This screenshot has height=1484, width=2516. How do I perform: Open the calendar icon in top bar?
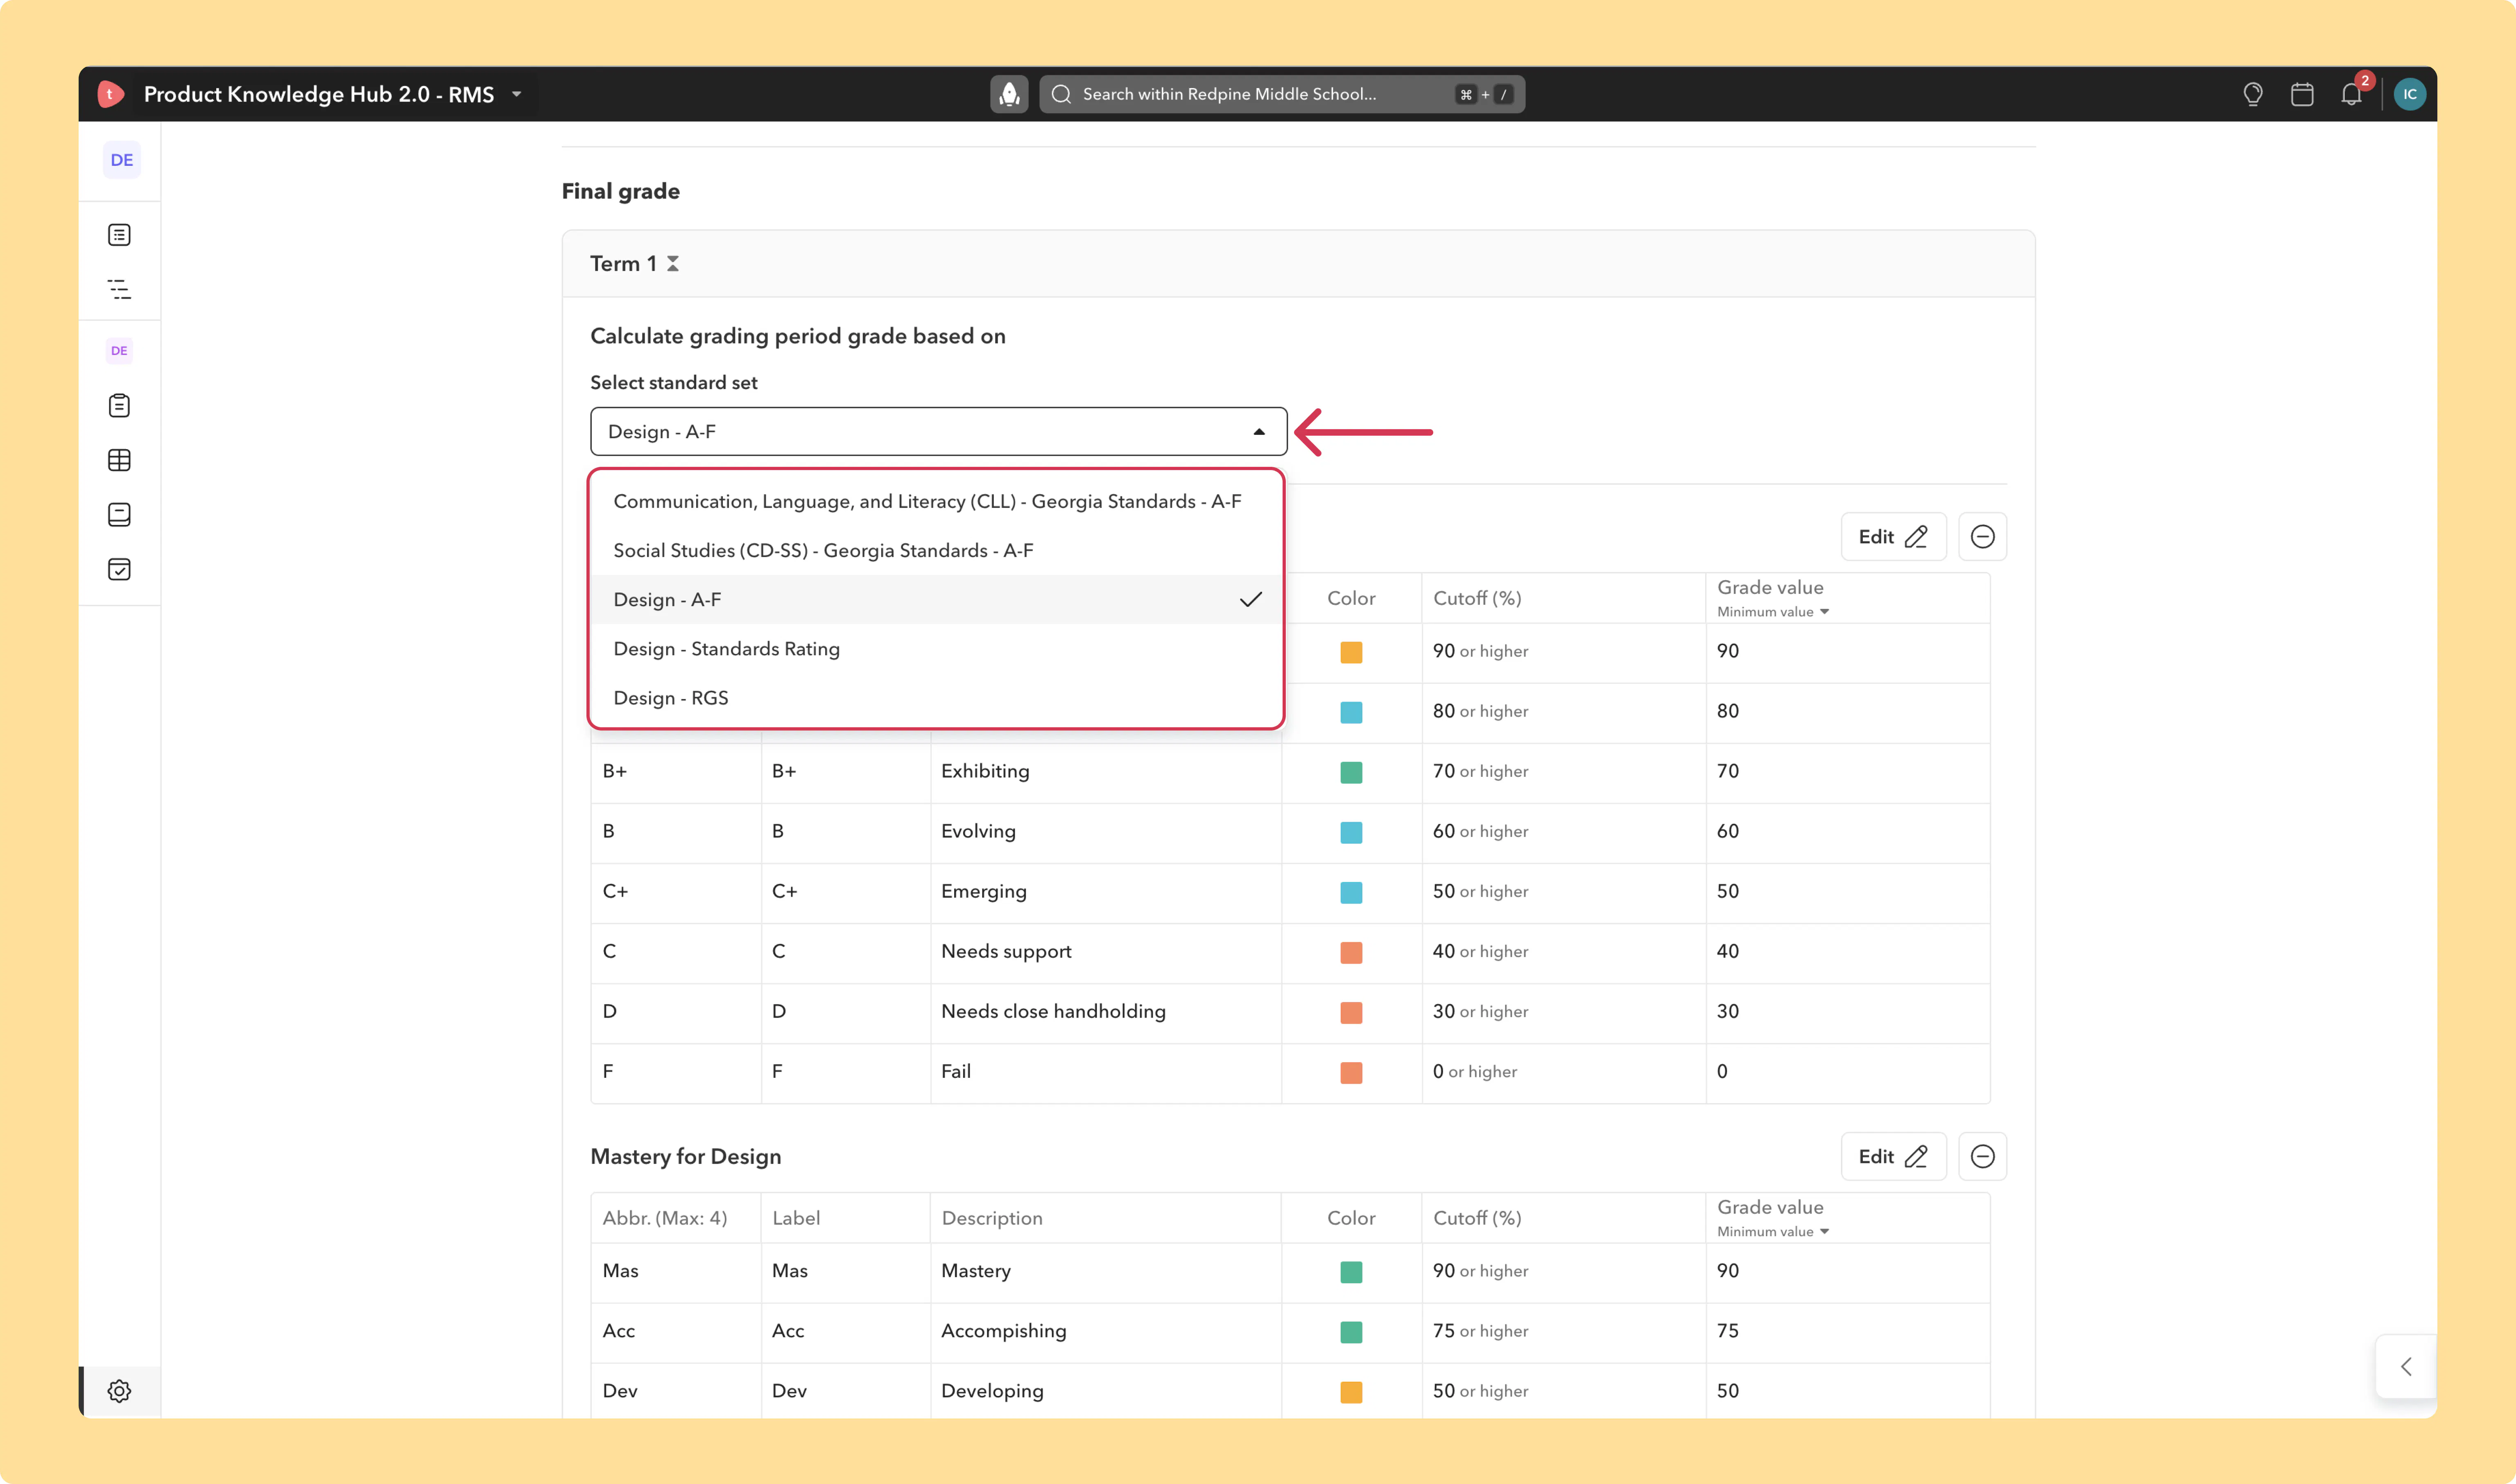pyautogui.click(x=2302, y=94)
